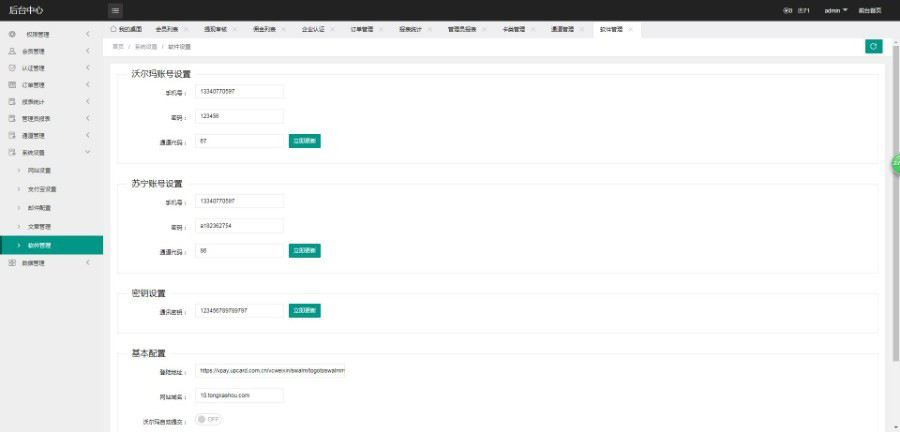This screenshot has width=900, height=432.
Task: Expand the 认证管理 menu chevron
Action: (88, 68)
